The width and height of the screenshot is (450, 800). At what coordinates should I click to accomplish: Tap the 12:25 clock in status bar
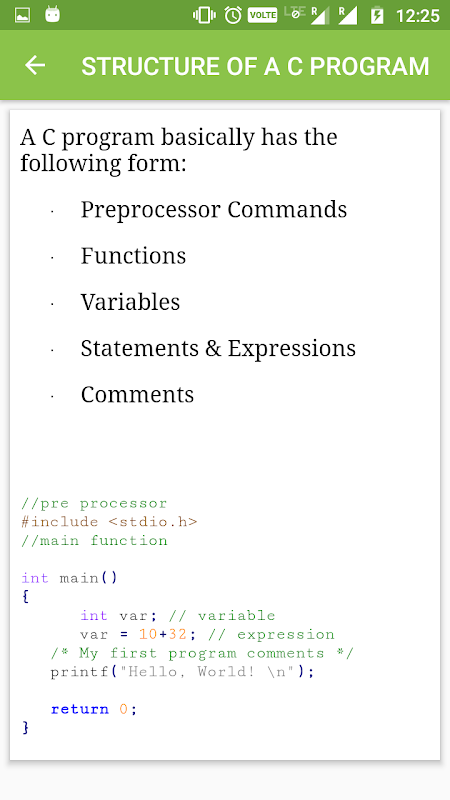[418, 16]
